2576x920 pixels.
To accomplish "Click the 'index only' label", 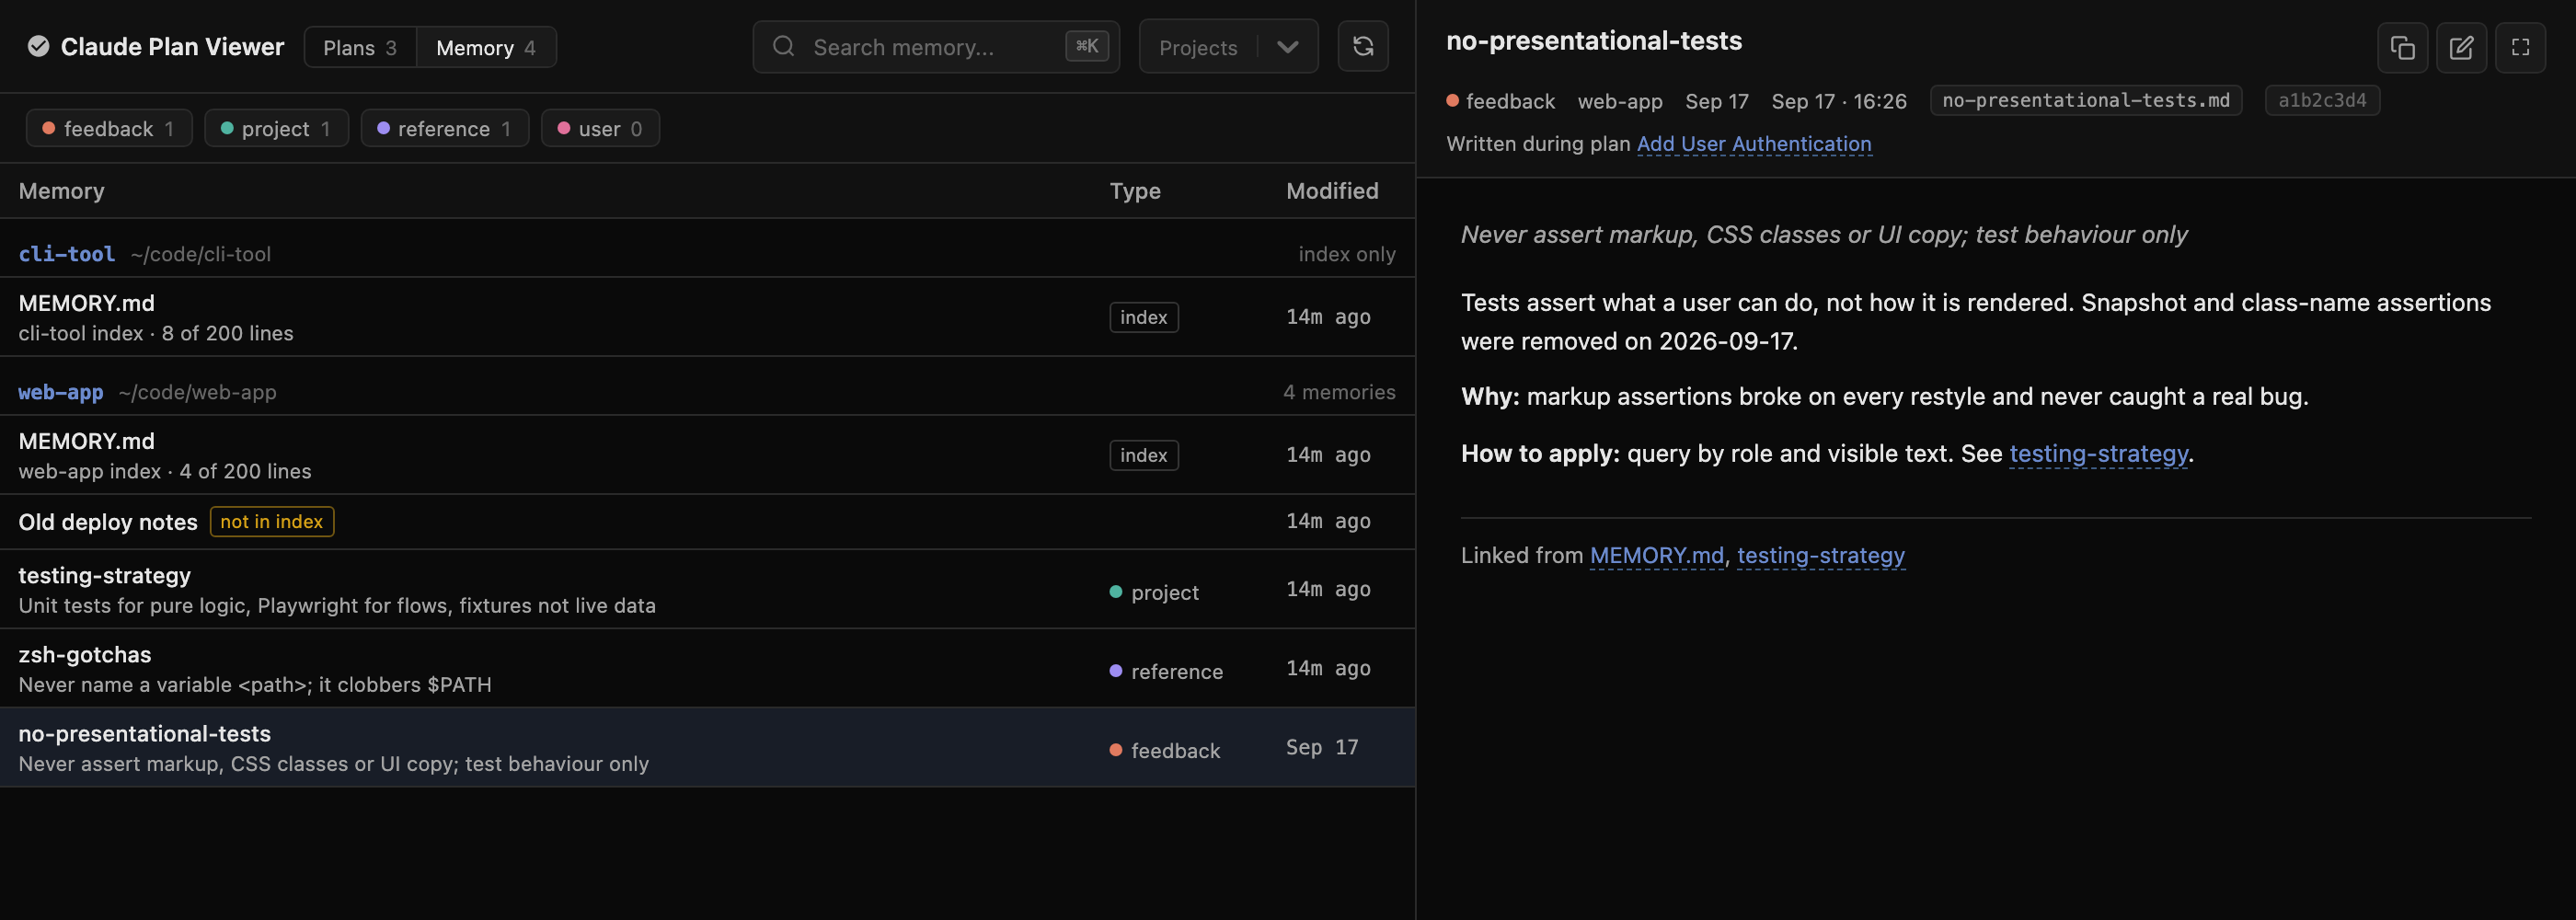I will click(x=1346, y=254).
